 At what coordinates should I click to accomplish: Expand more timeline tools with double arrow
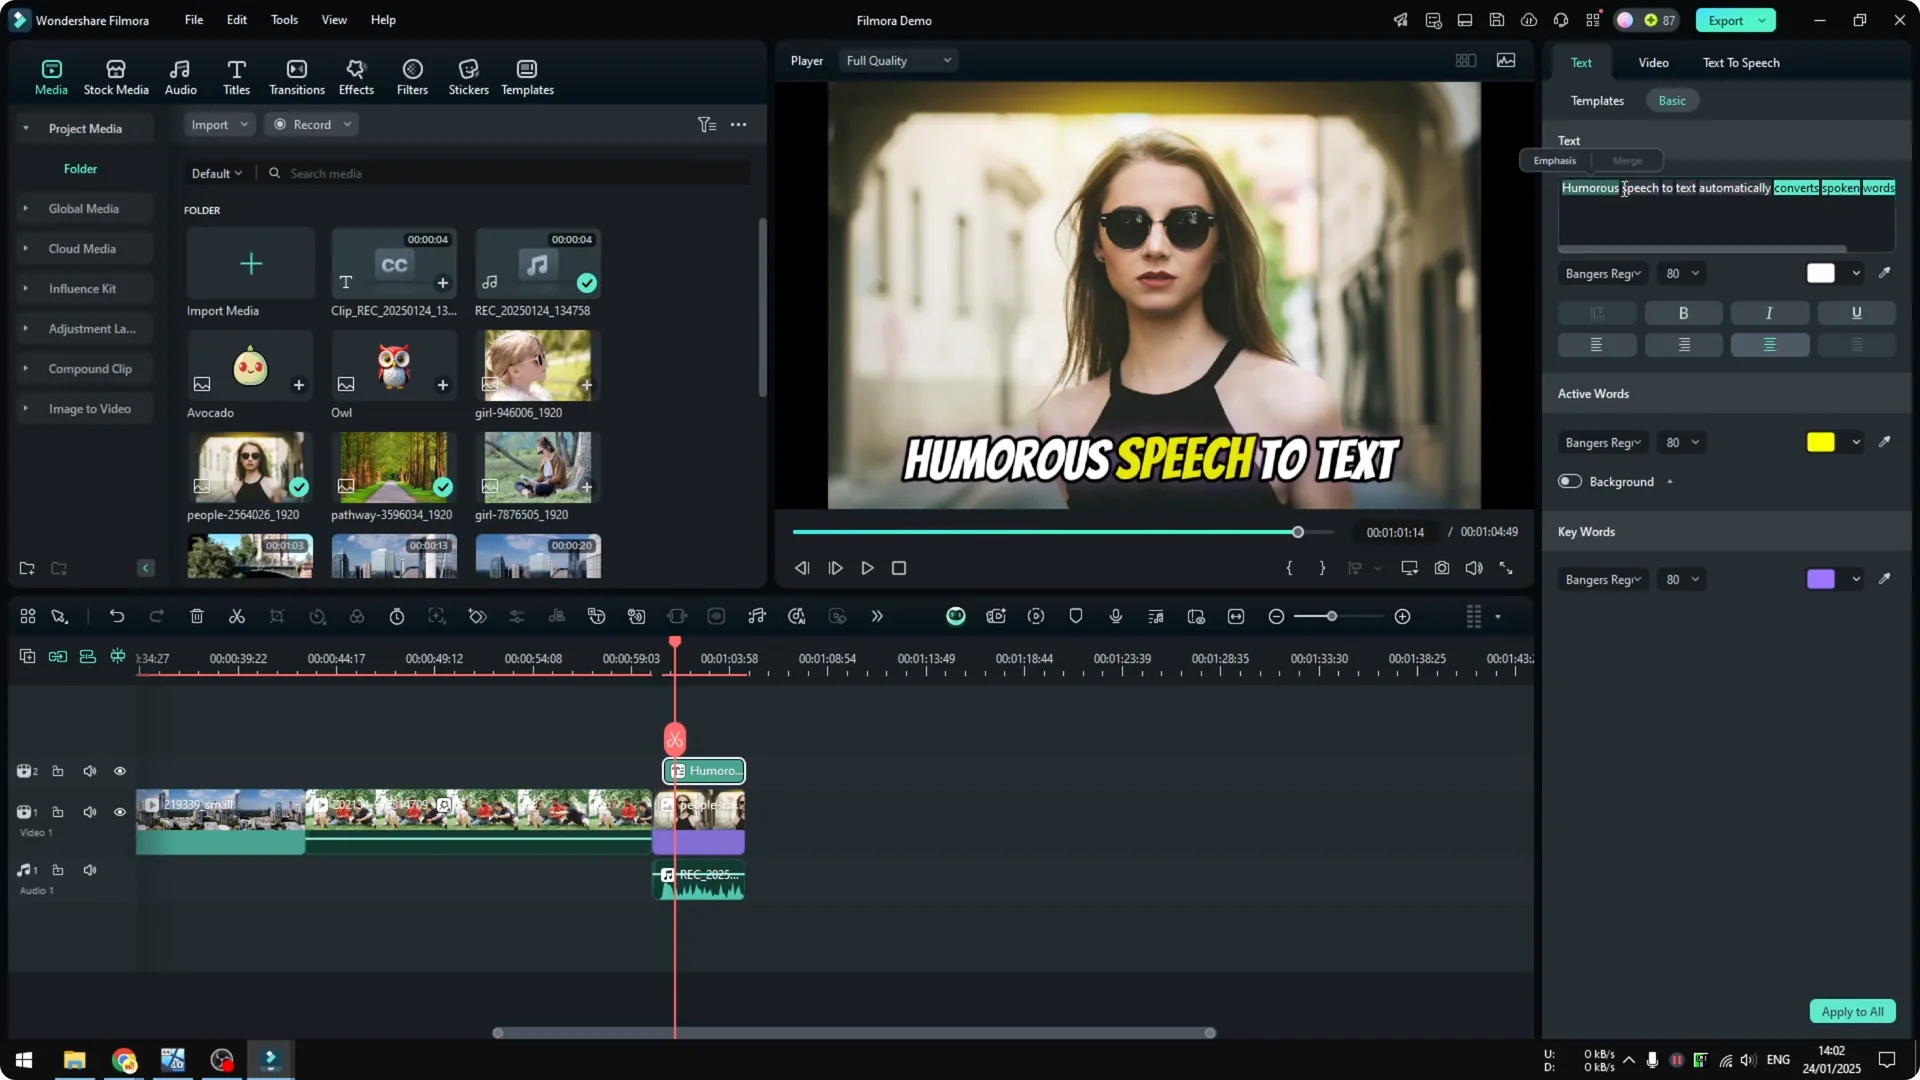[877, 617]
